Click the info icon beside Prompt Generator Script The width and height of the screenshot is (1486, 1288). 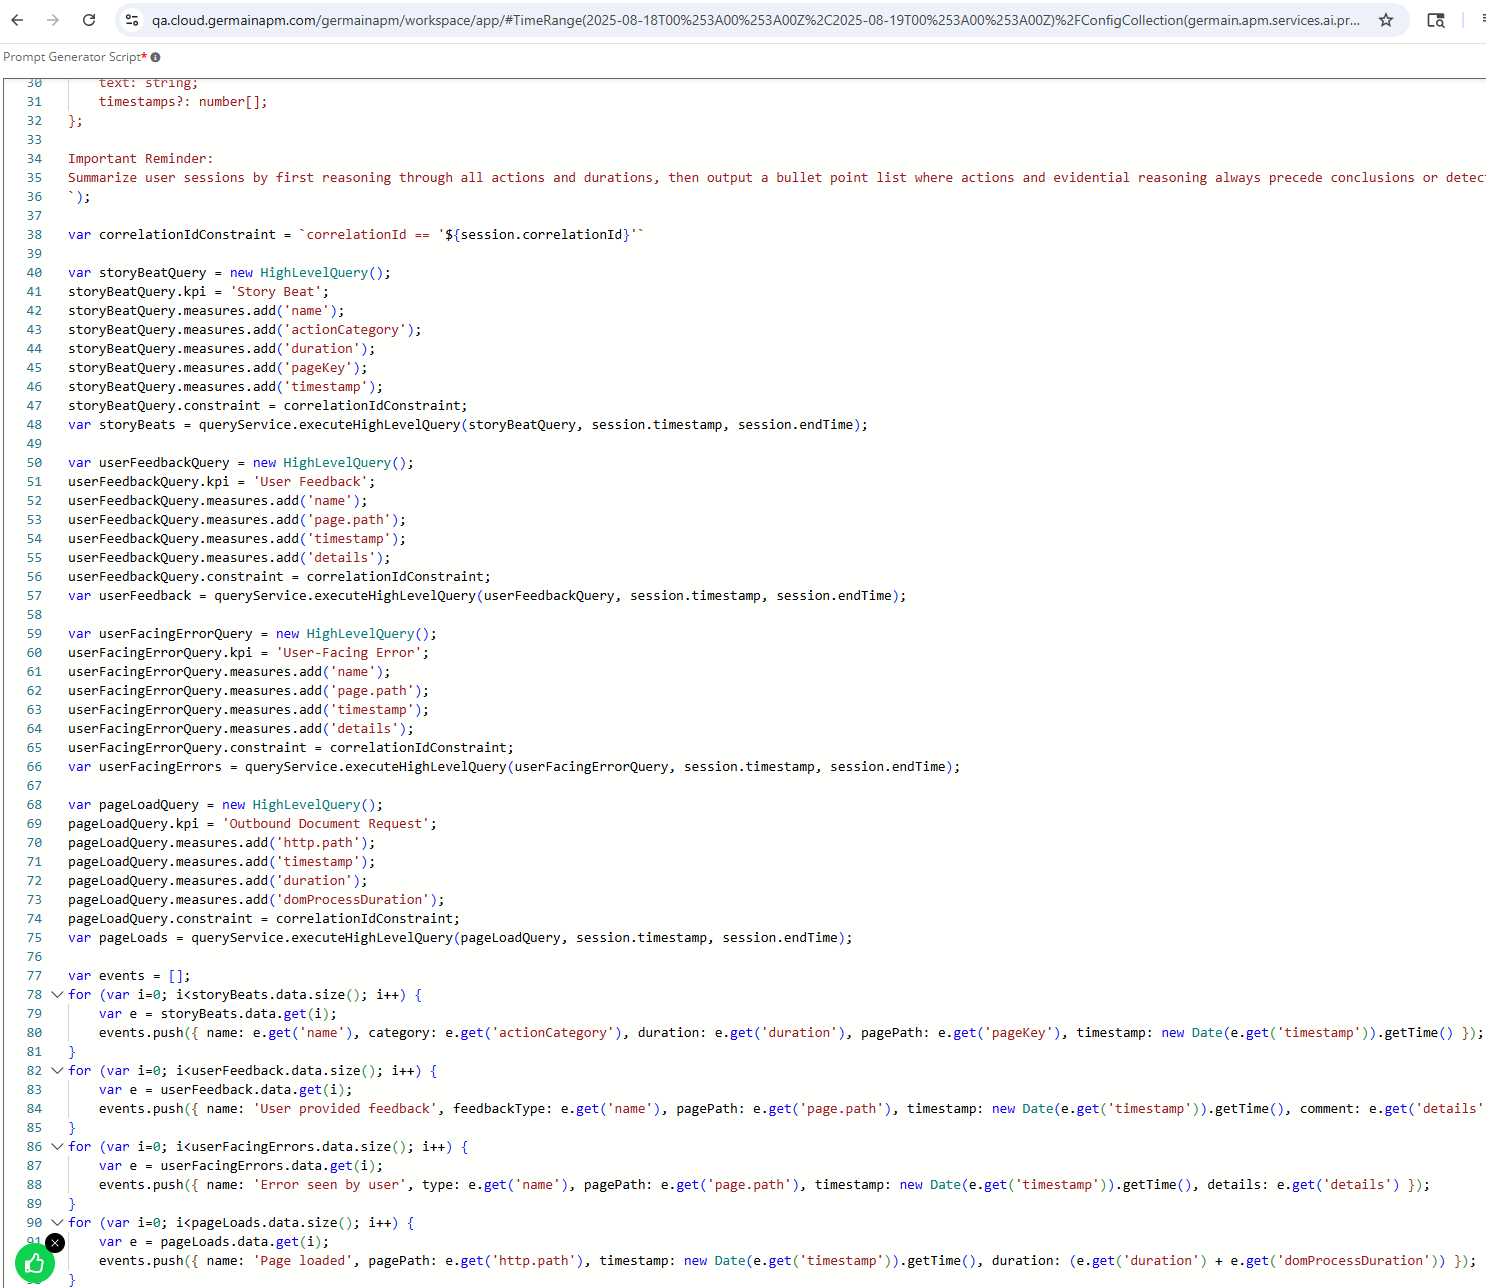point(155,57)
